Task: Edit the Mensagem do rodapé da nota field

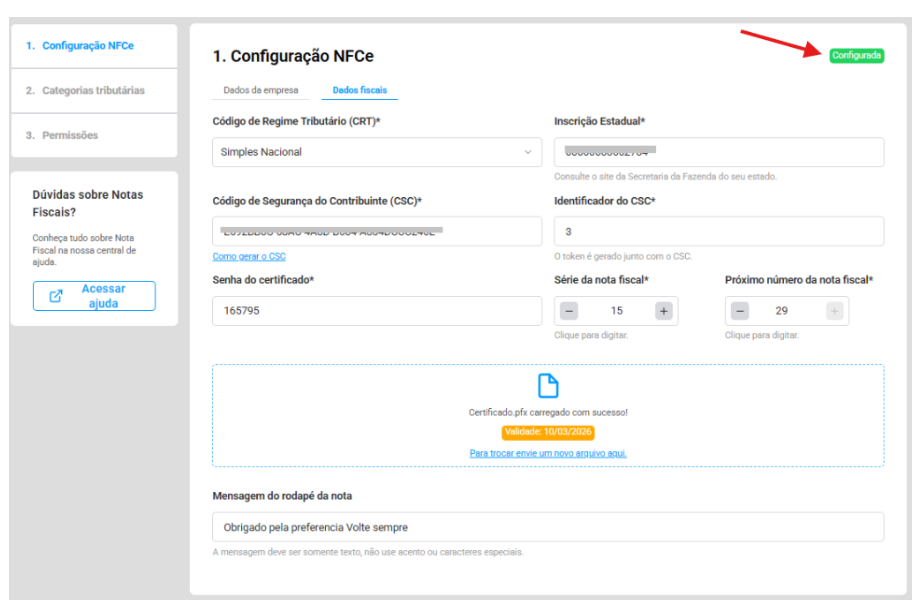Action: (x=548, y=527)
